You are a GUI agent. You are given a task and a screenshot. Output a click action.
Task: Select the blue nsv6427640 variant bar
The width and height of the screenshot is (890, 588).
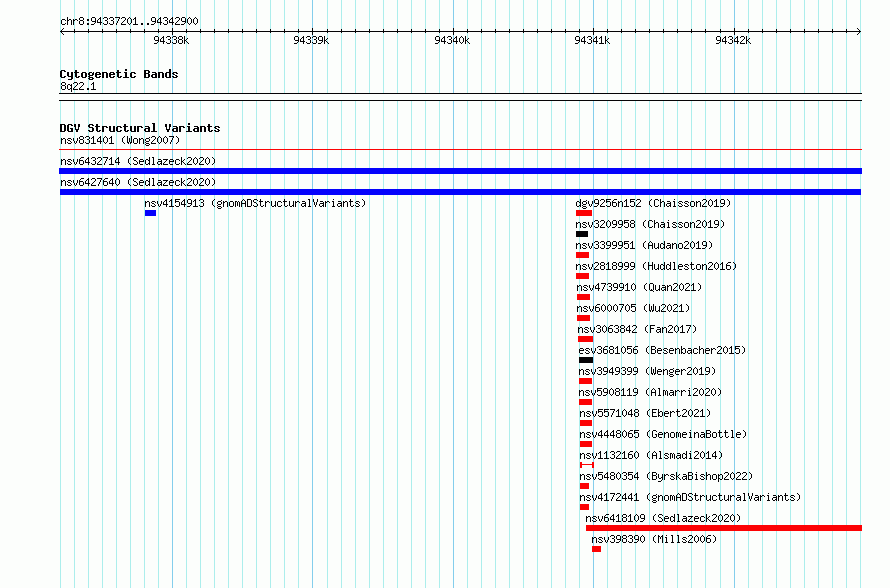pyautogui.click(x=460, y=192)
